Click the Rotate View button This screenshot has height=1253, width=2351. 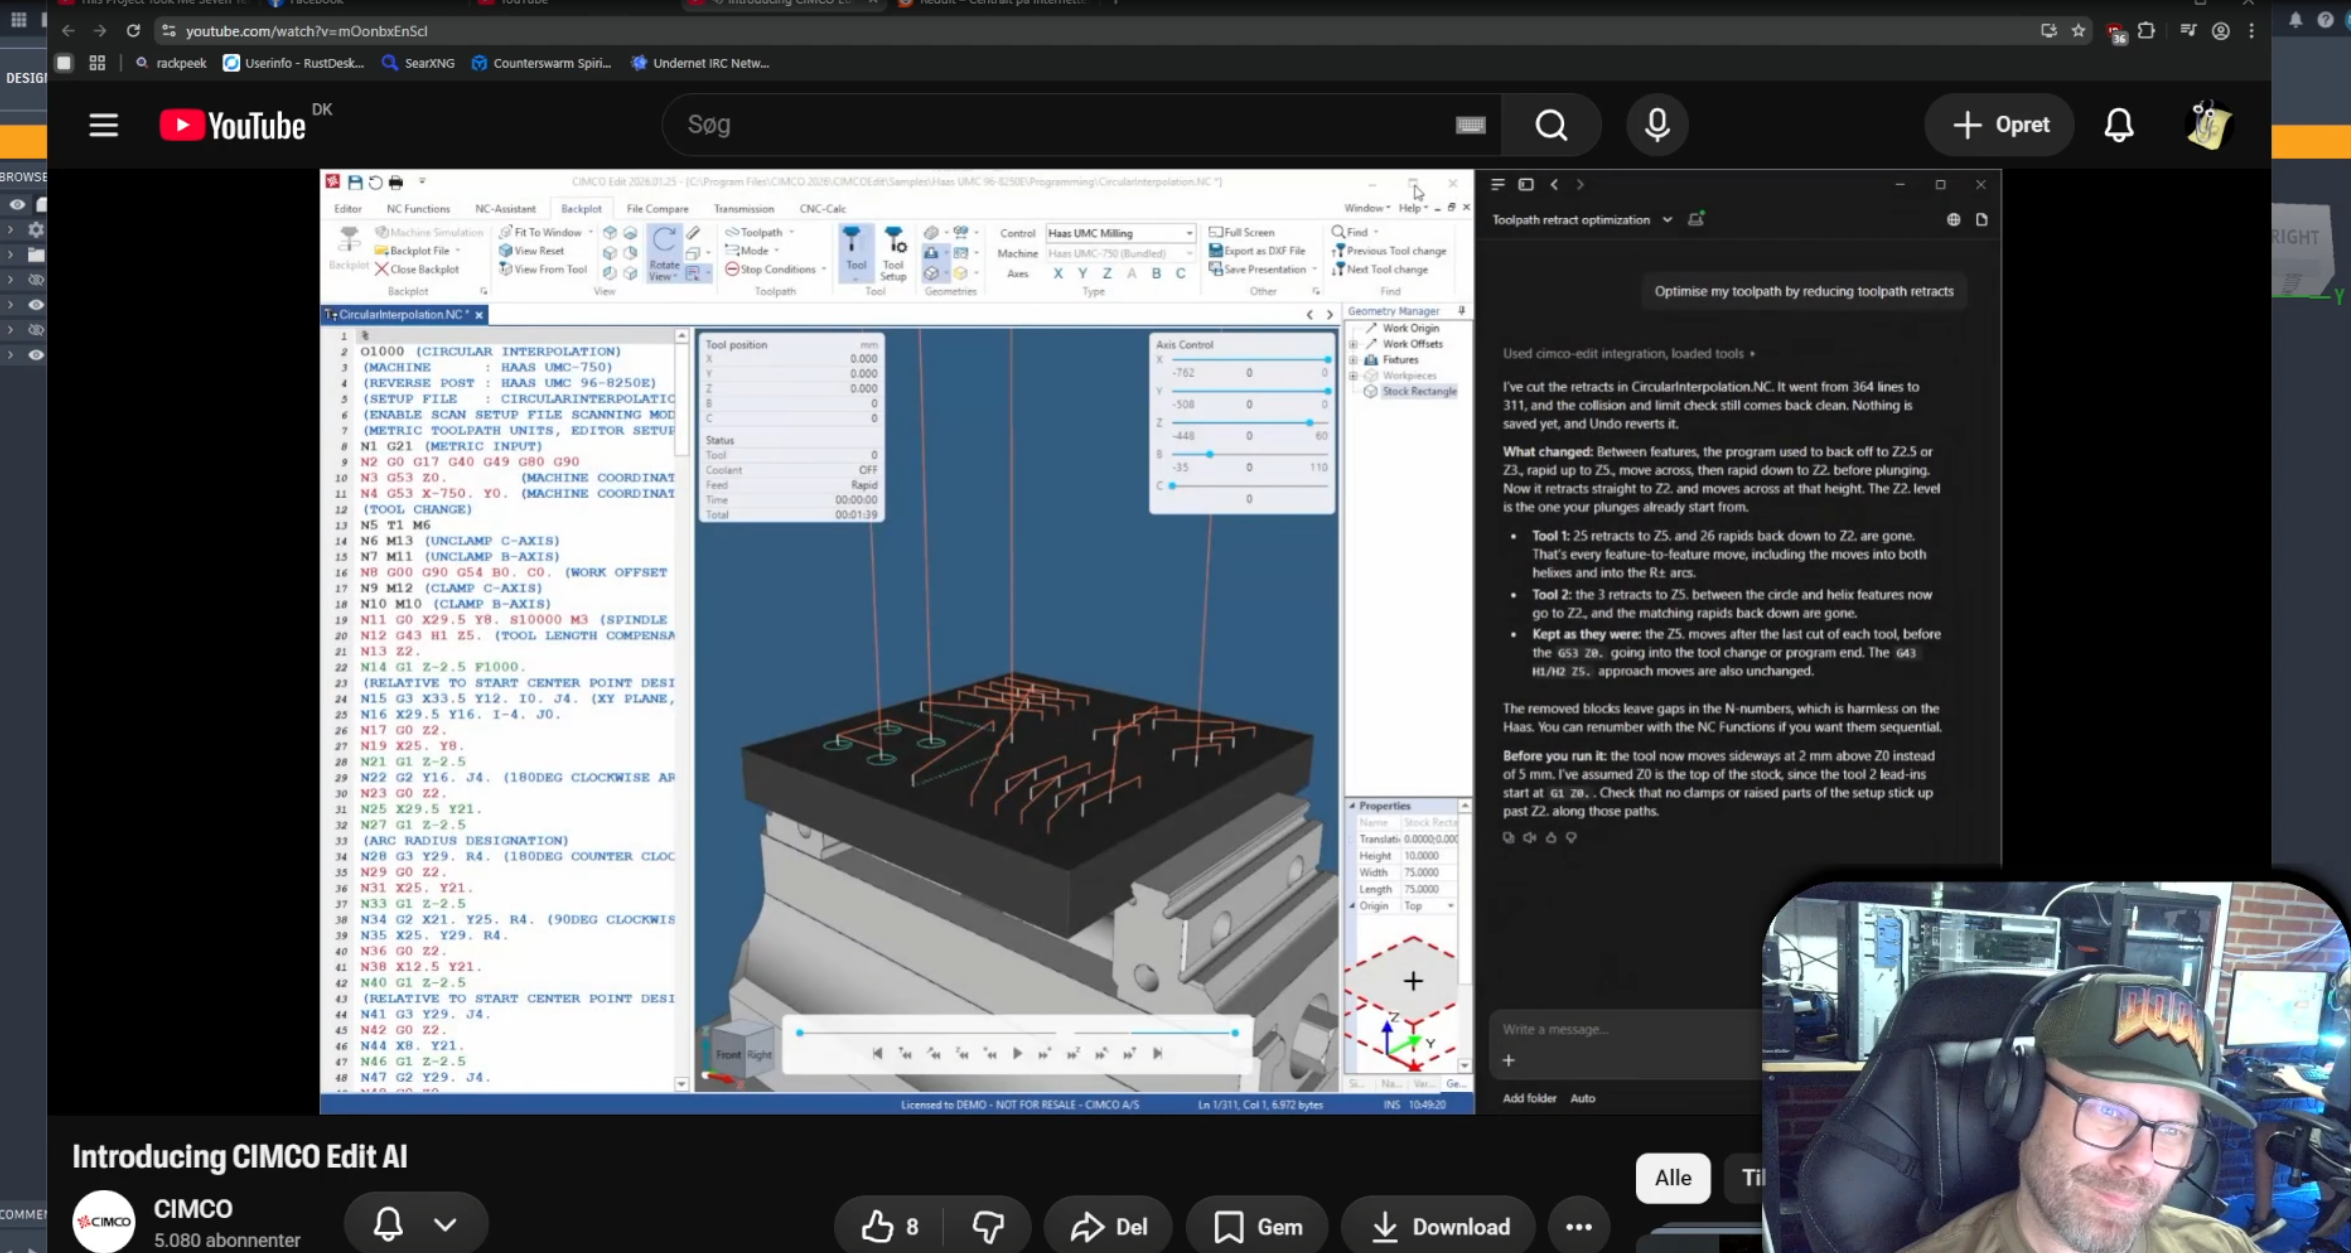[x=664, y=253]
